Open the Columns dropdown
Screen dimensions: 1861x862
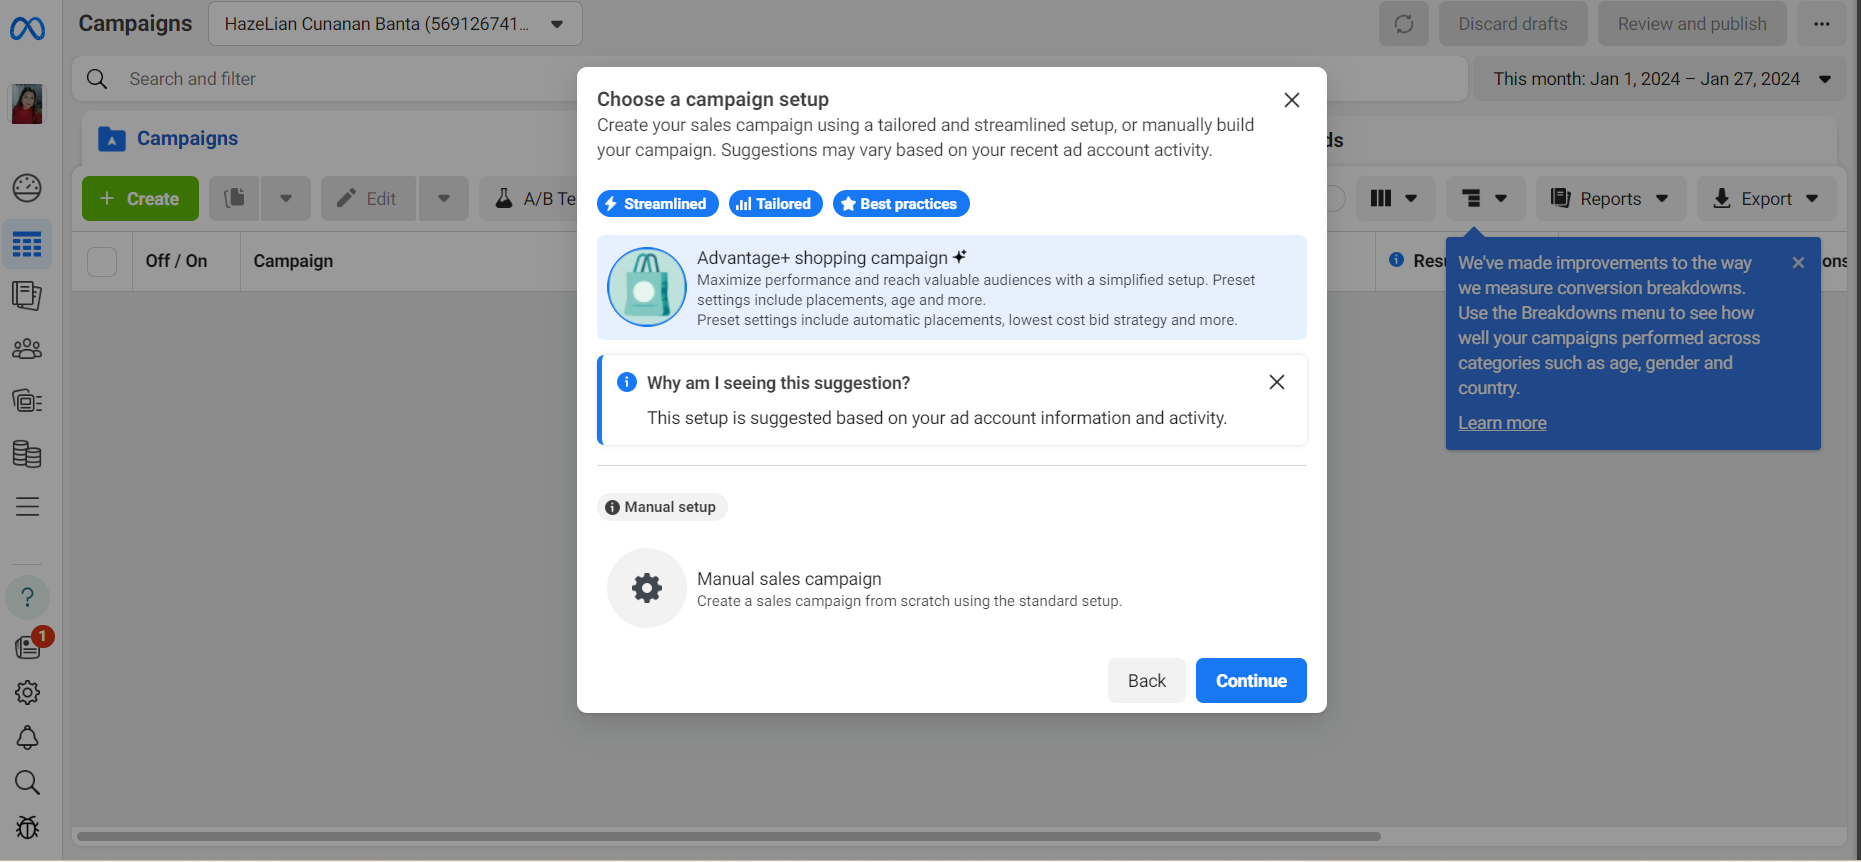(1394, 199)
